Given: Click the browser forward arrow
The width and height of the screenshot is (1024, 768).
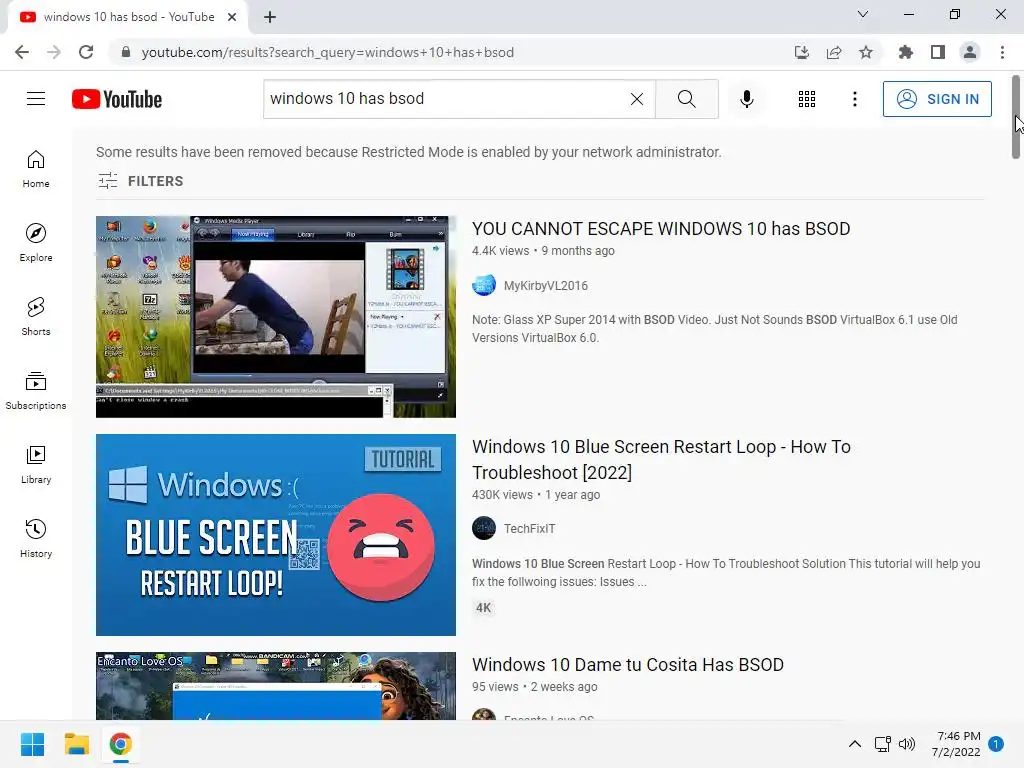Looking at the screenshot, I should (x=54, y=52).
